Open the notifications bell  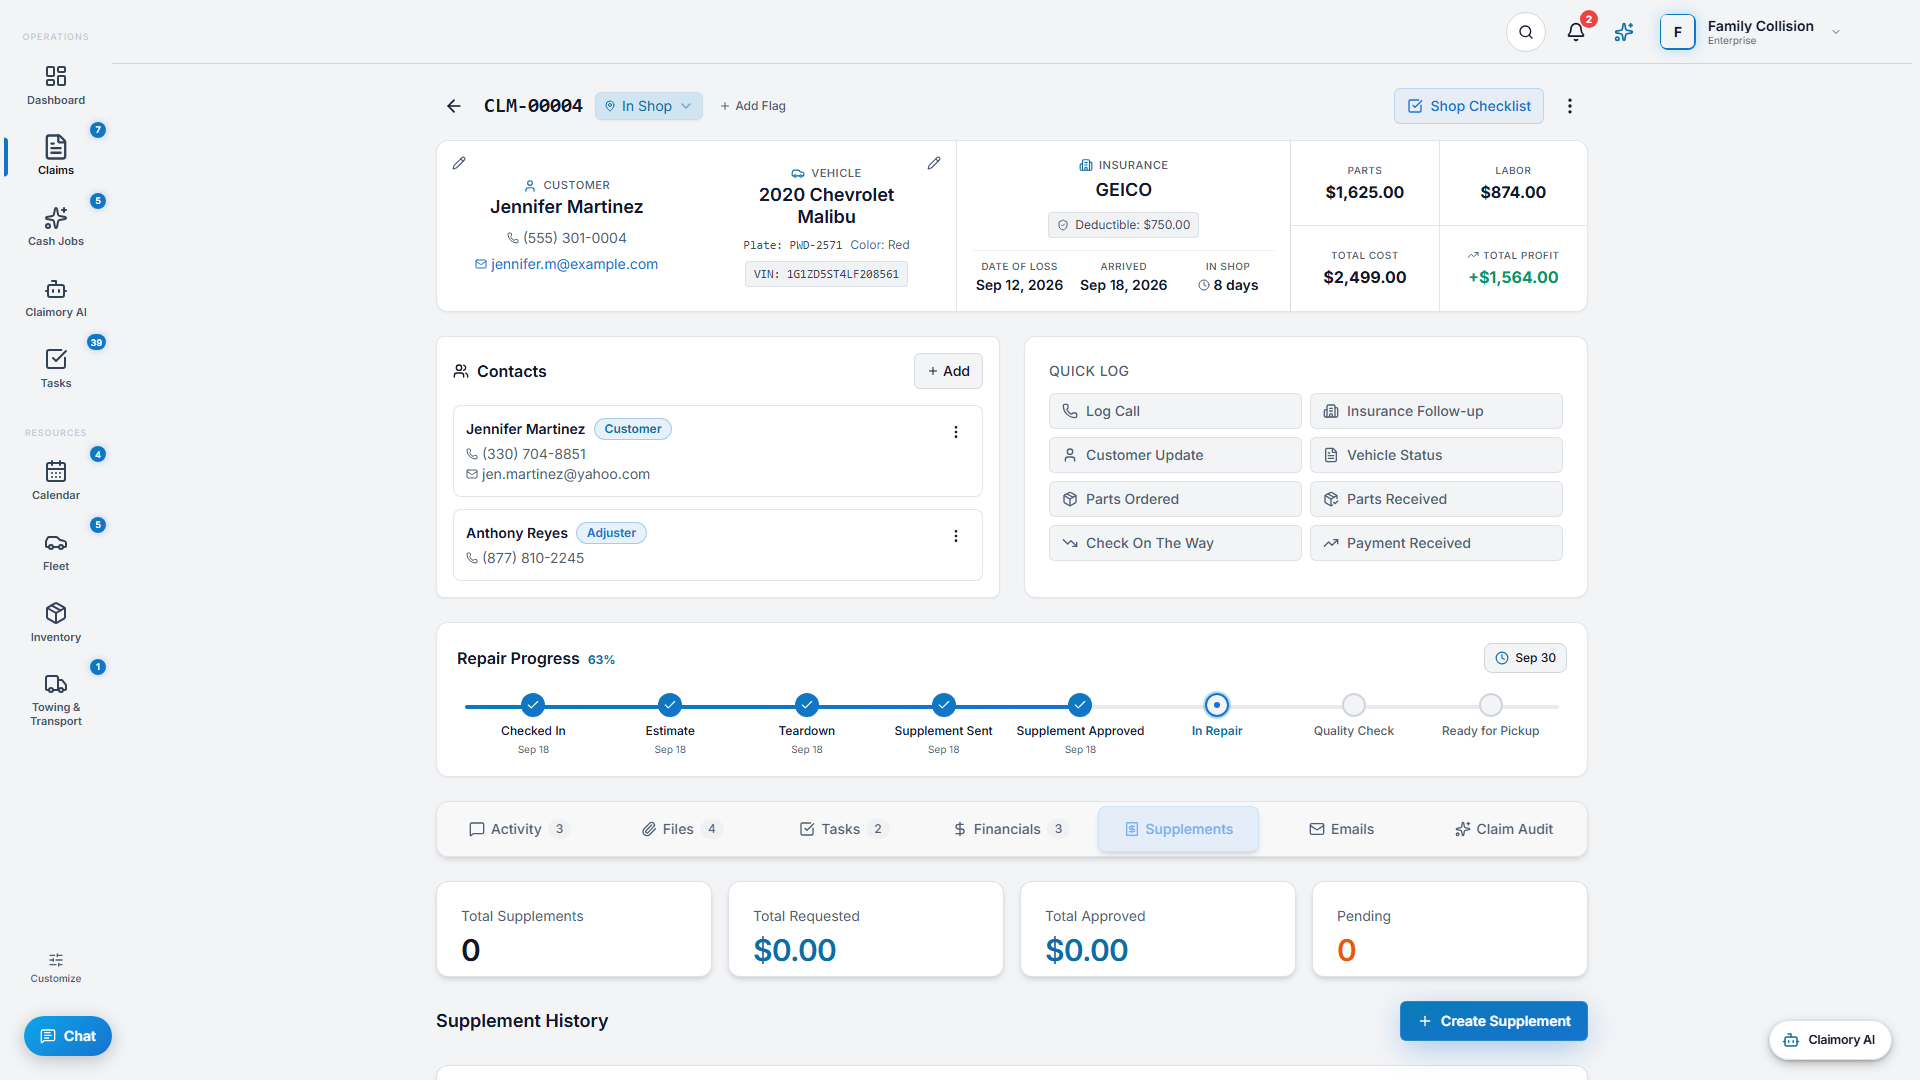[1576, 32]
